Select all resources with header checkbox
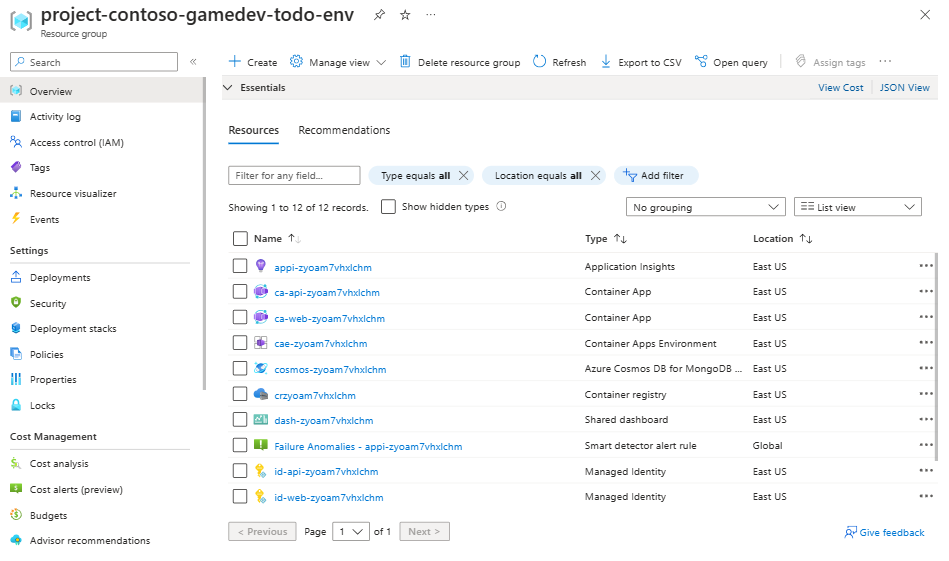 (x=240, y=238)
